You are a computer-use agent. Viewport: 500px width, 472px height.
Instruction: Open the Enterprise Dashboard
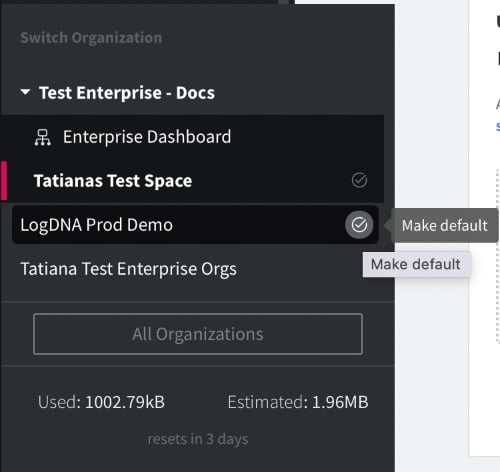tap(192, 137)
